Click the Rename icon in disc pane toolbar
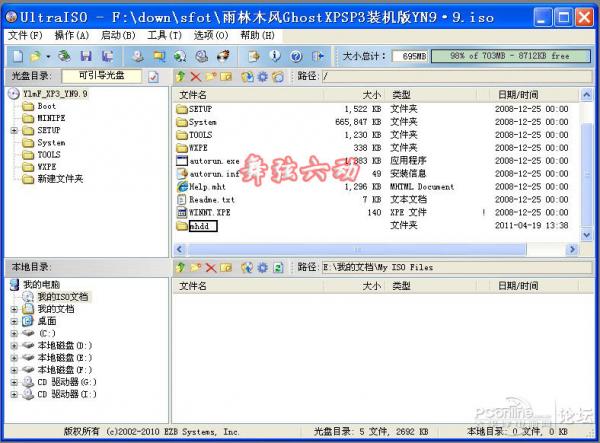This screenshot has height=443, width=600. [226, 77]
